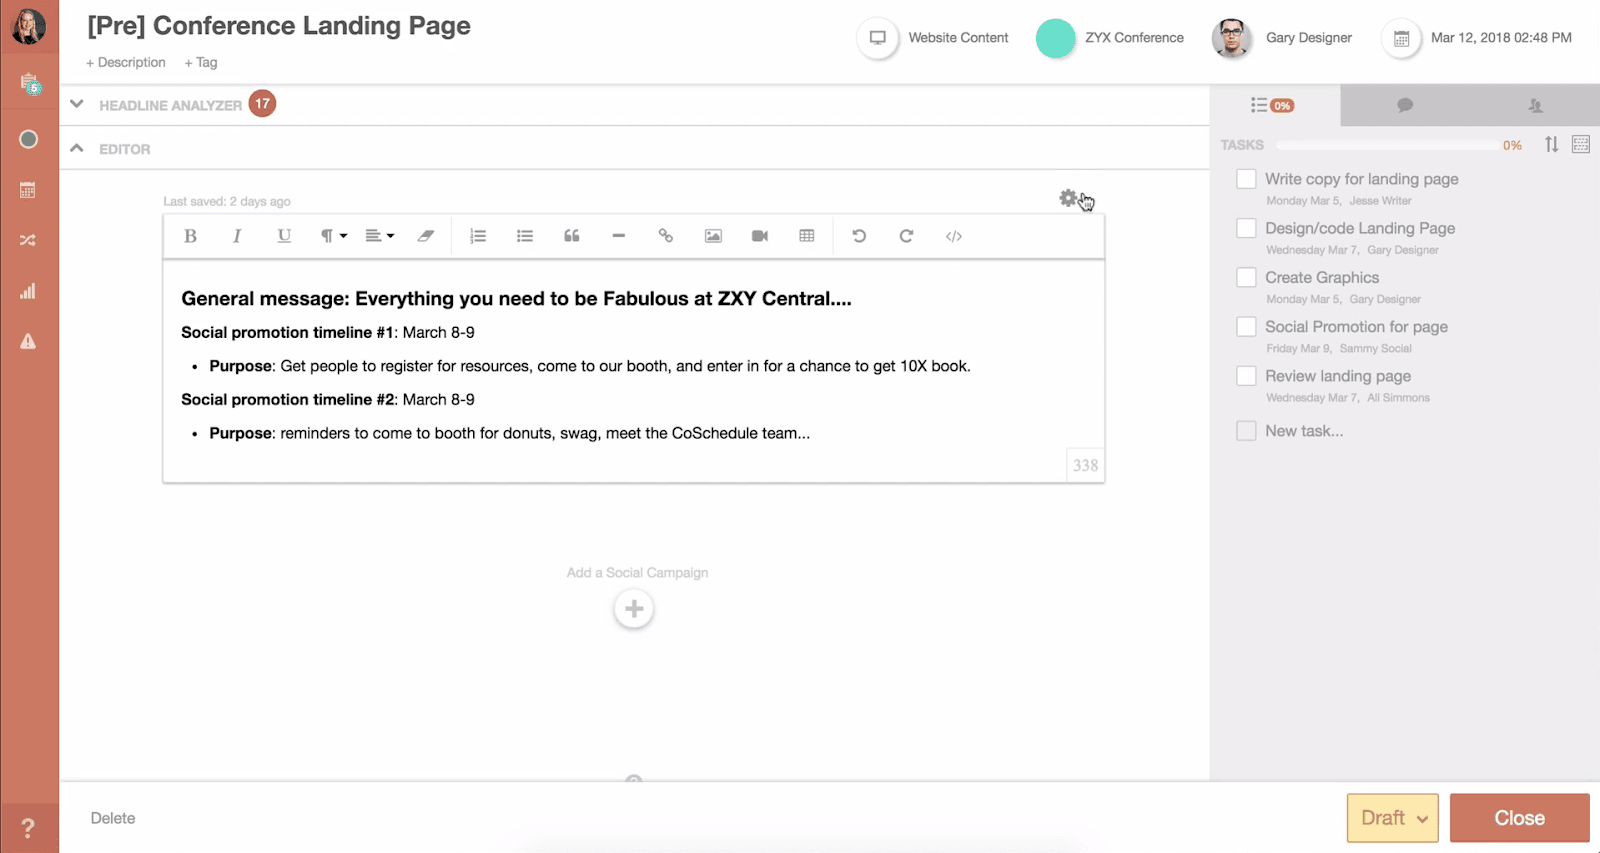Click the New task input field
This screenshot has height=853, width=1600.
[1304, 431]
